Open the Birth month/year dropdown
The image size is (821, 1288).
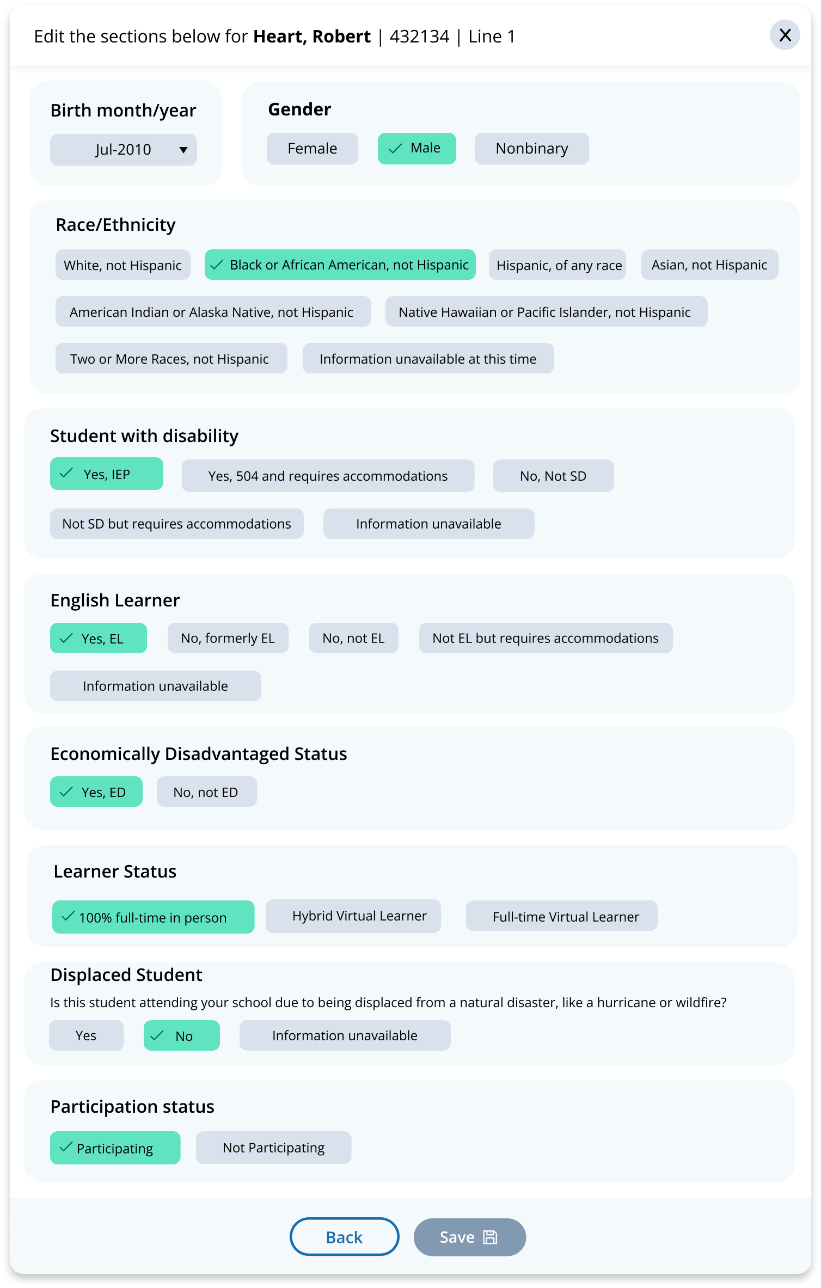pos(123,150)
